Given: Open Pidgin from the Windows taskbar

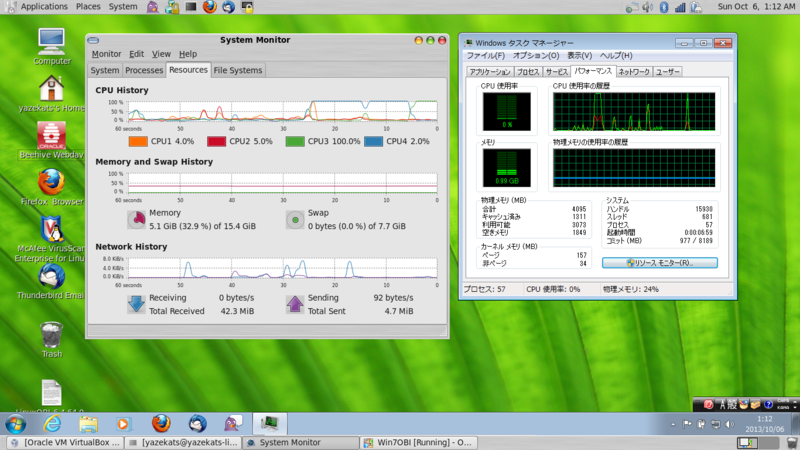Looking at the screenshot, I should [x=233, y=423].
